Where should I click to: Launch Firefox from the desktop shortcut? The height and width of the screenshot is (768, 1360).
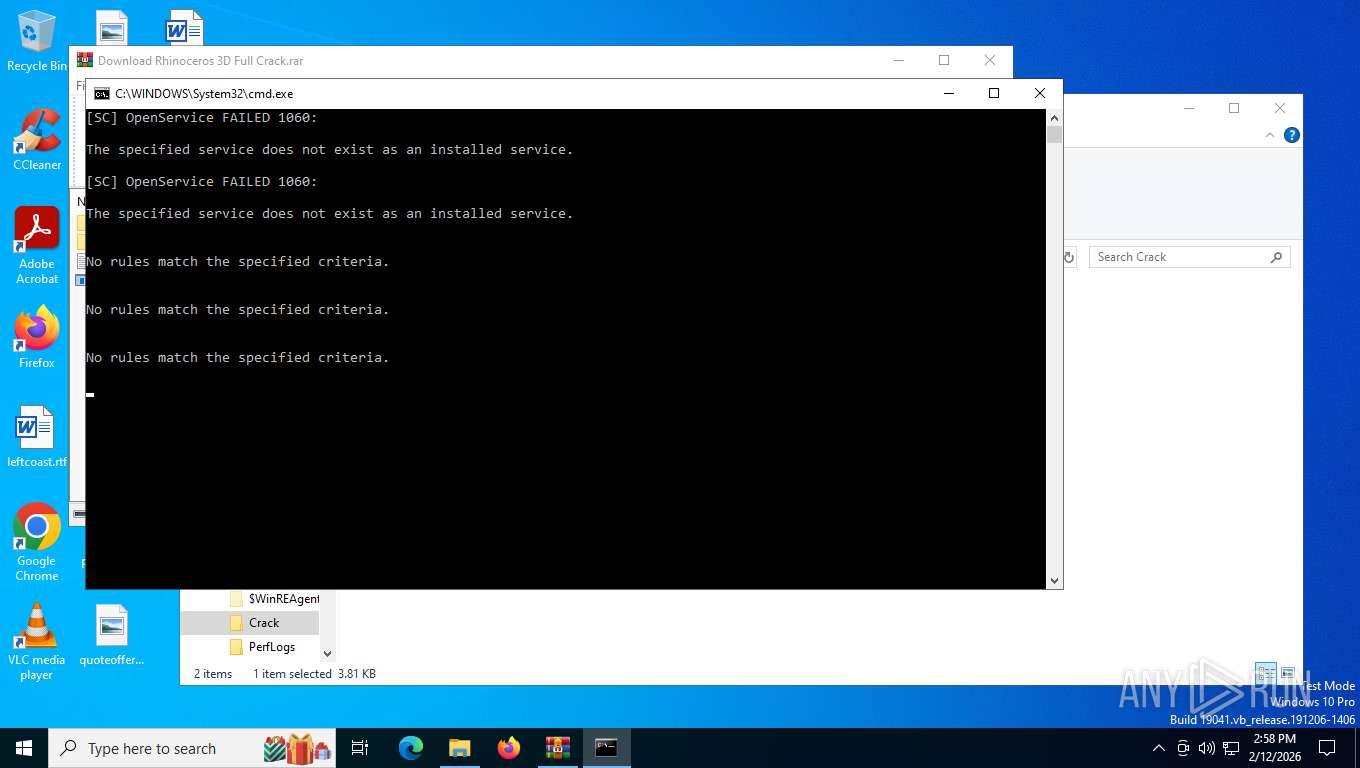point(37,337)
